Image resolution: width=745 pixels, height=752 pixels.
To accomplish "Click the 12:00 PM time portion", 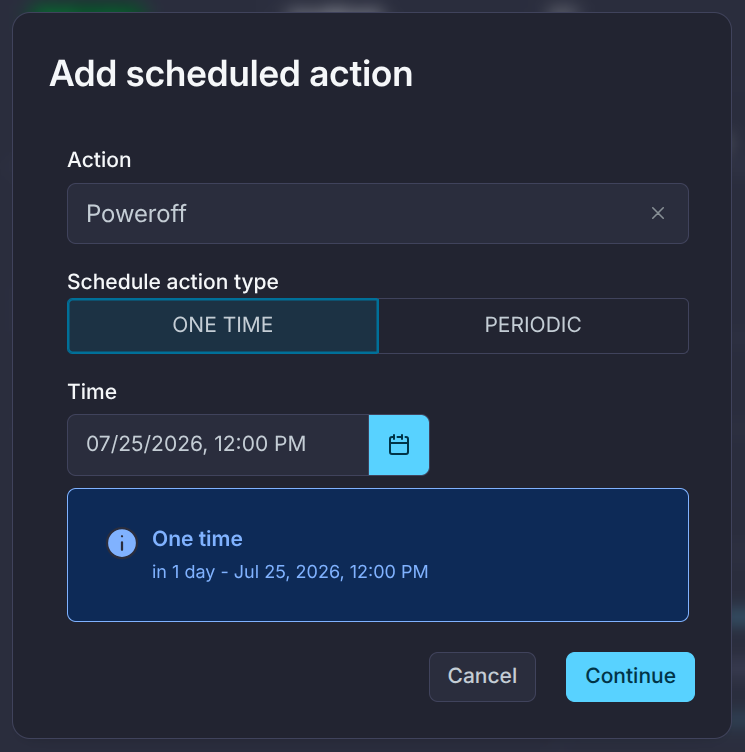I will [x=260, y=444].
